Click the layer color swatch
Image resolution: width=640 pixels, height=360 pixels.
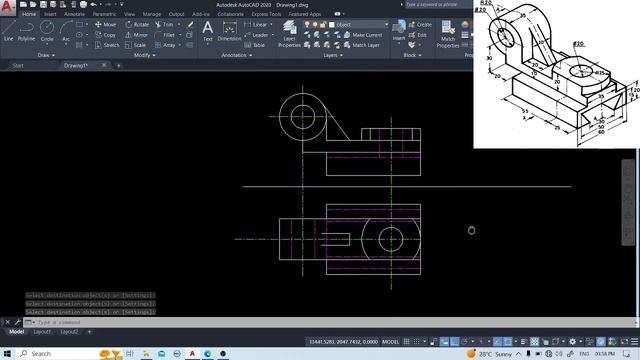click(332, 25)
